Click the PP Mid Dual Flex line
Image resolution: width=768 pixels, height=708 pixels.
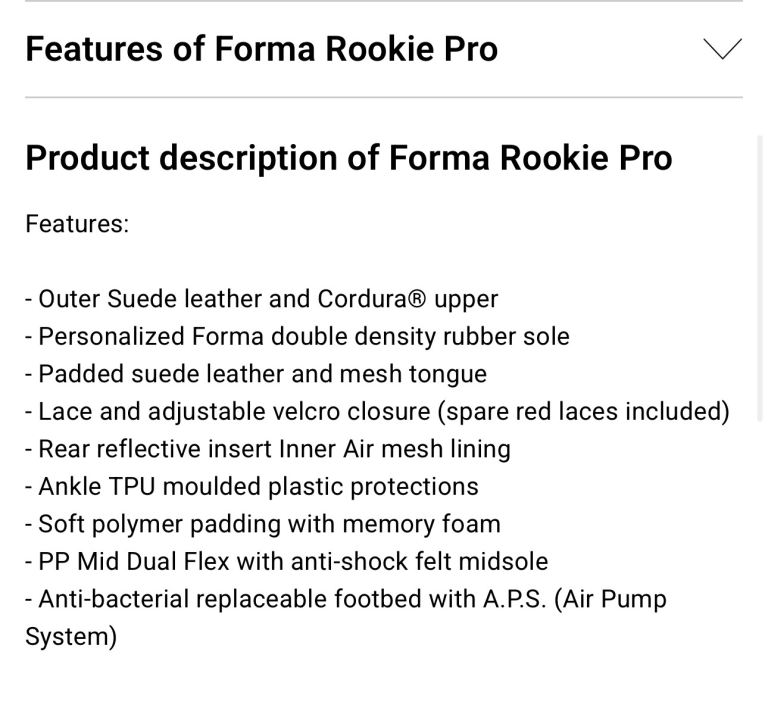(287, 561)
